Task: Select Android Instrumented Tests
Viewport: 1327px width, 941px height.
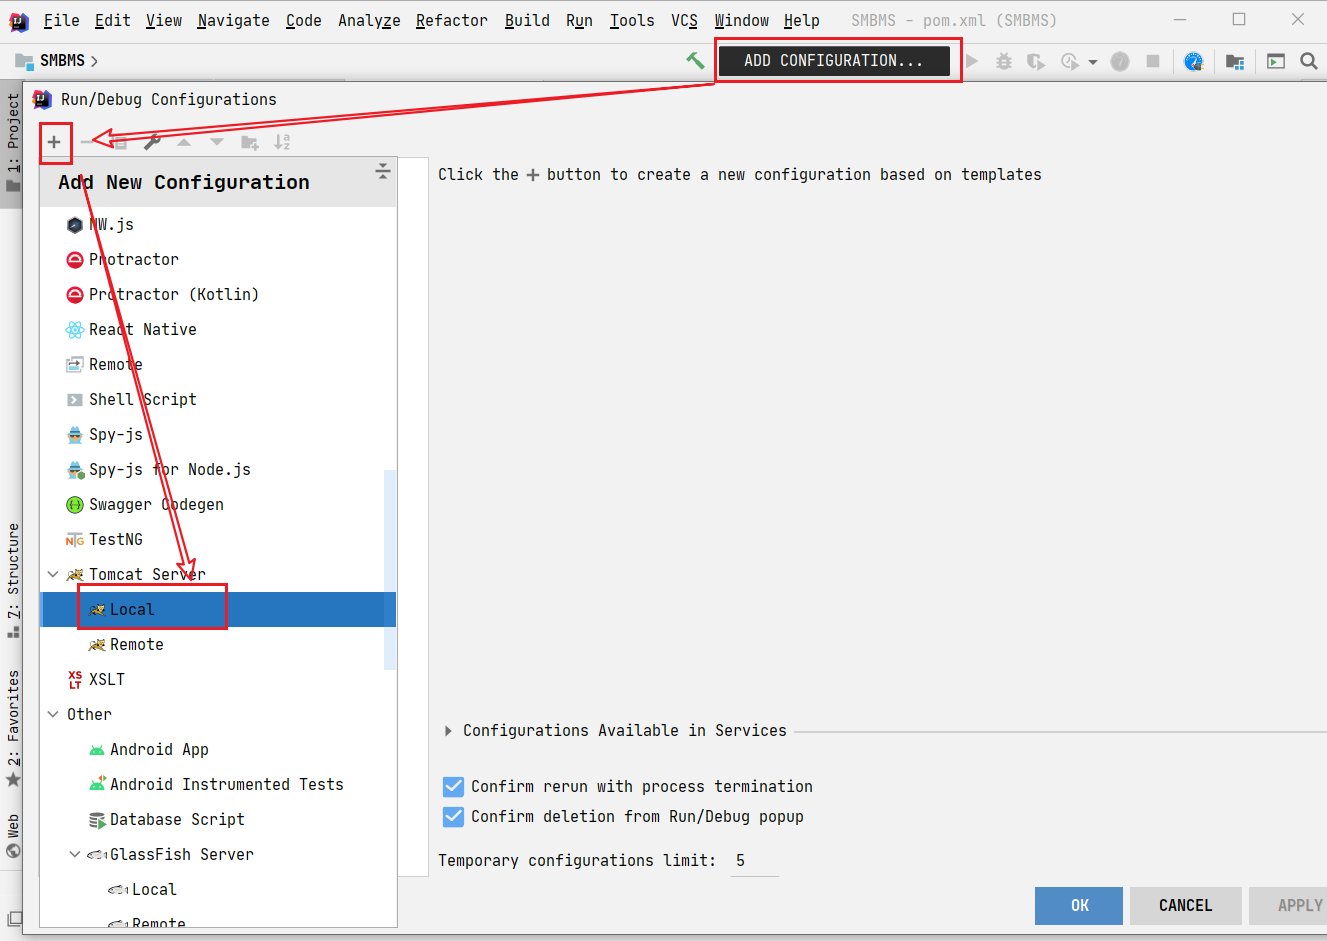Action: [x=218, y=785]
